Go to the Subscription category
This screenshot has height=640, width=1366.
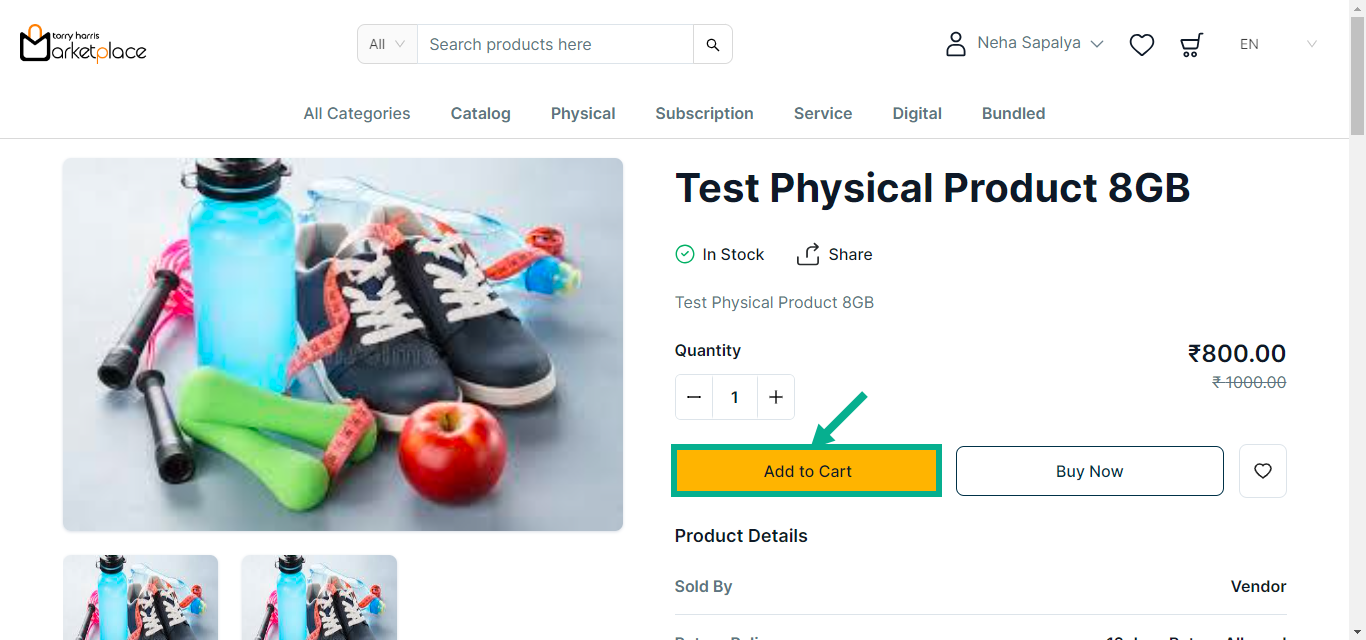[x=704, y=113]
